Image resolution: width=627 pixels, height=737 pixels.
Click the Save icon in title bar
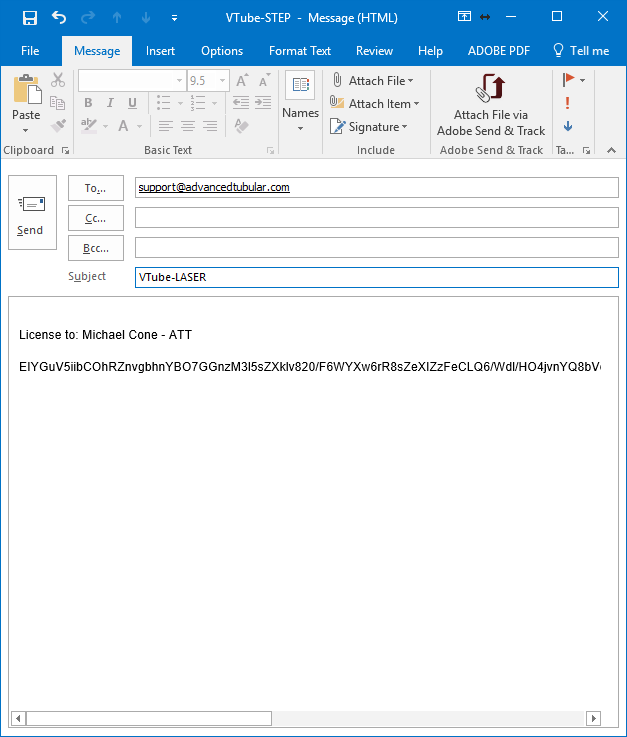[30, 17]
